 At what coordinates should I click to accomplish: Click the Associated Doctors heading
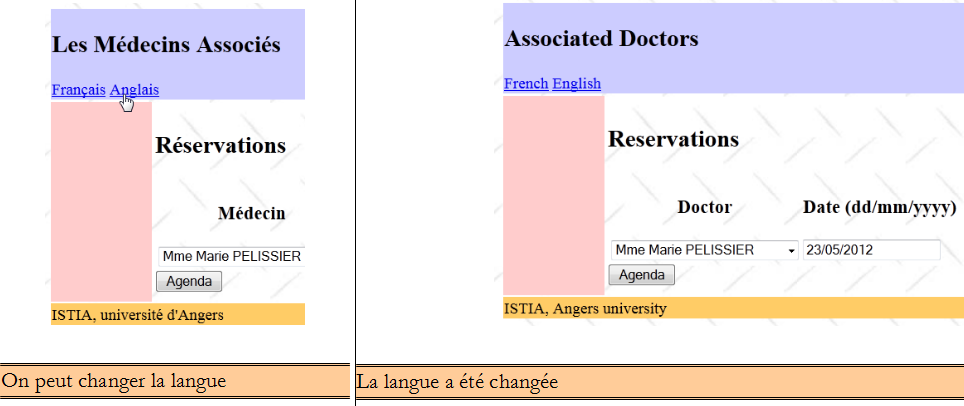tap(601, 39)
